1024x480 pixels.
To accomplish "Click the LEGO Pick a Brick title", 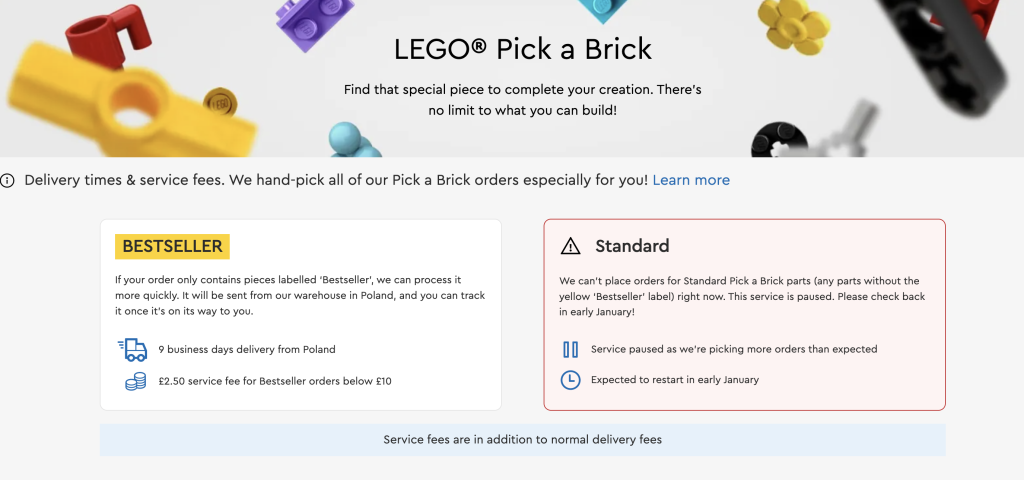I will [x=523, y=48].
